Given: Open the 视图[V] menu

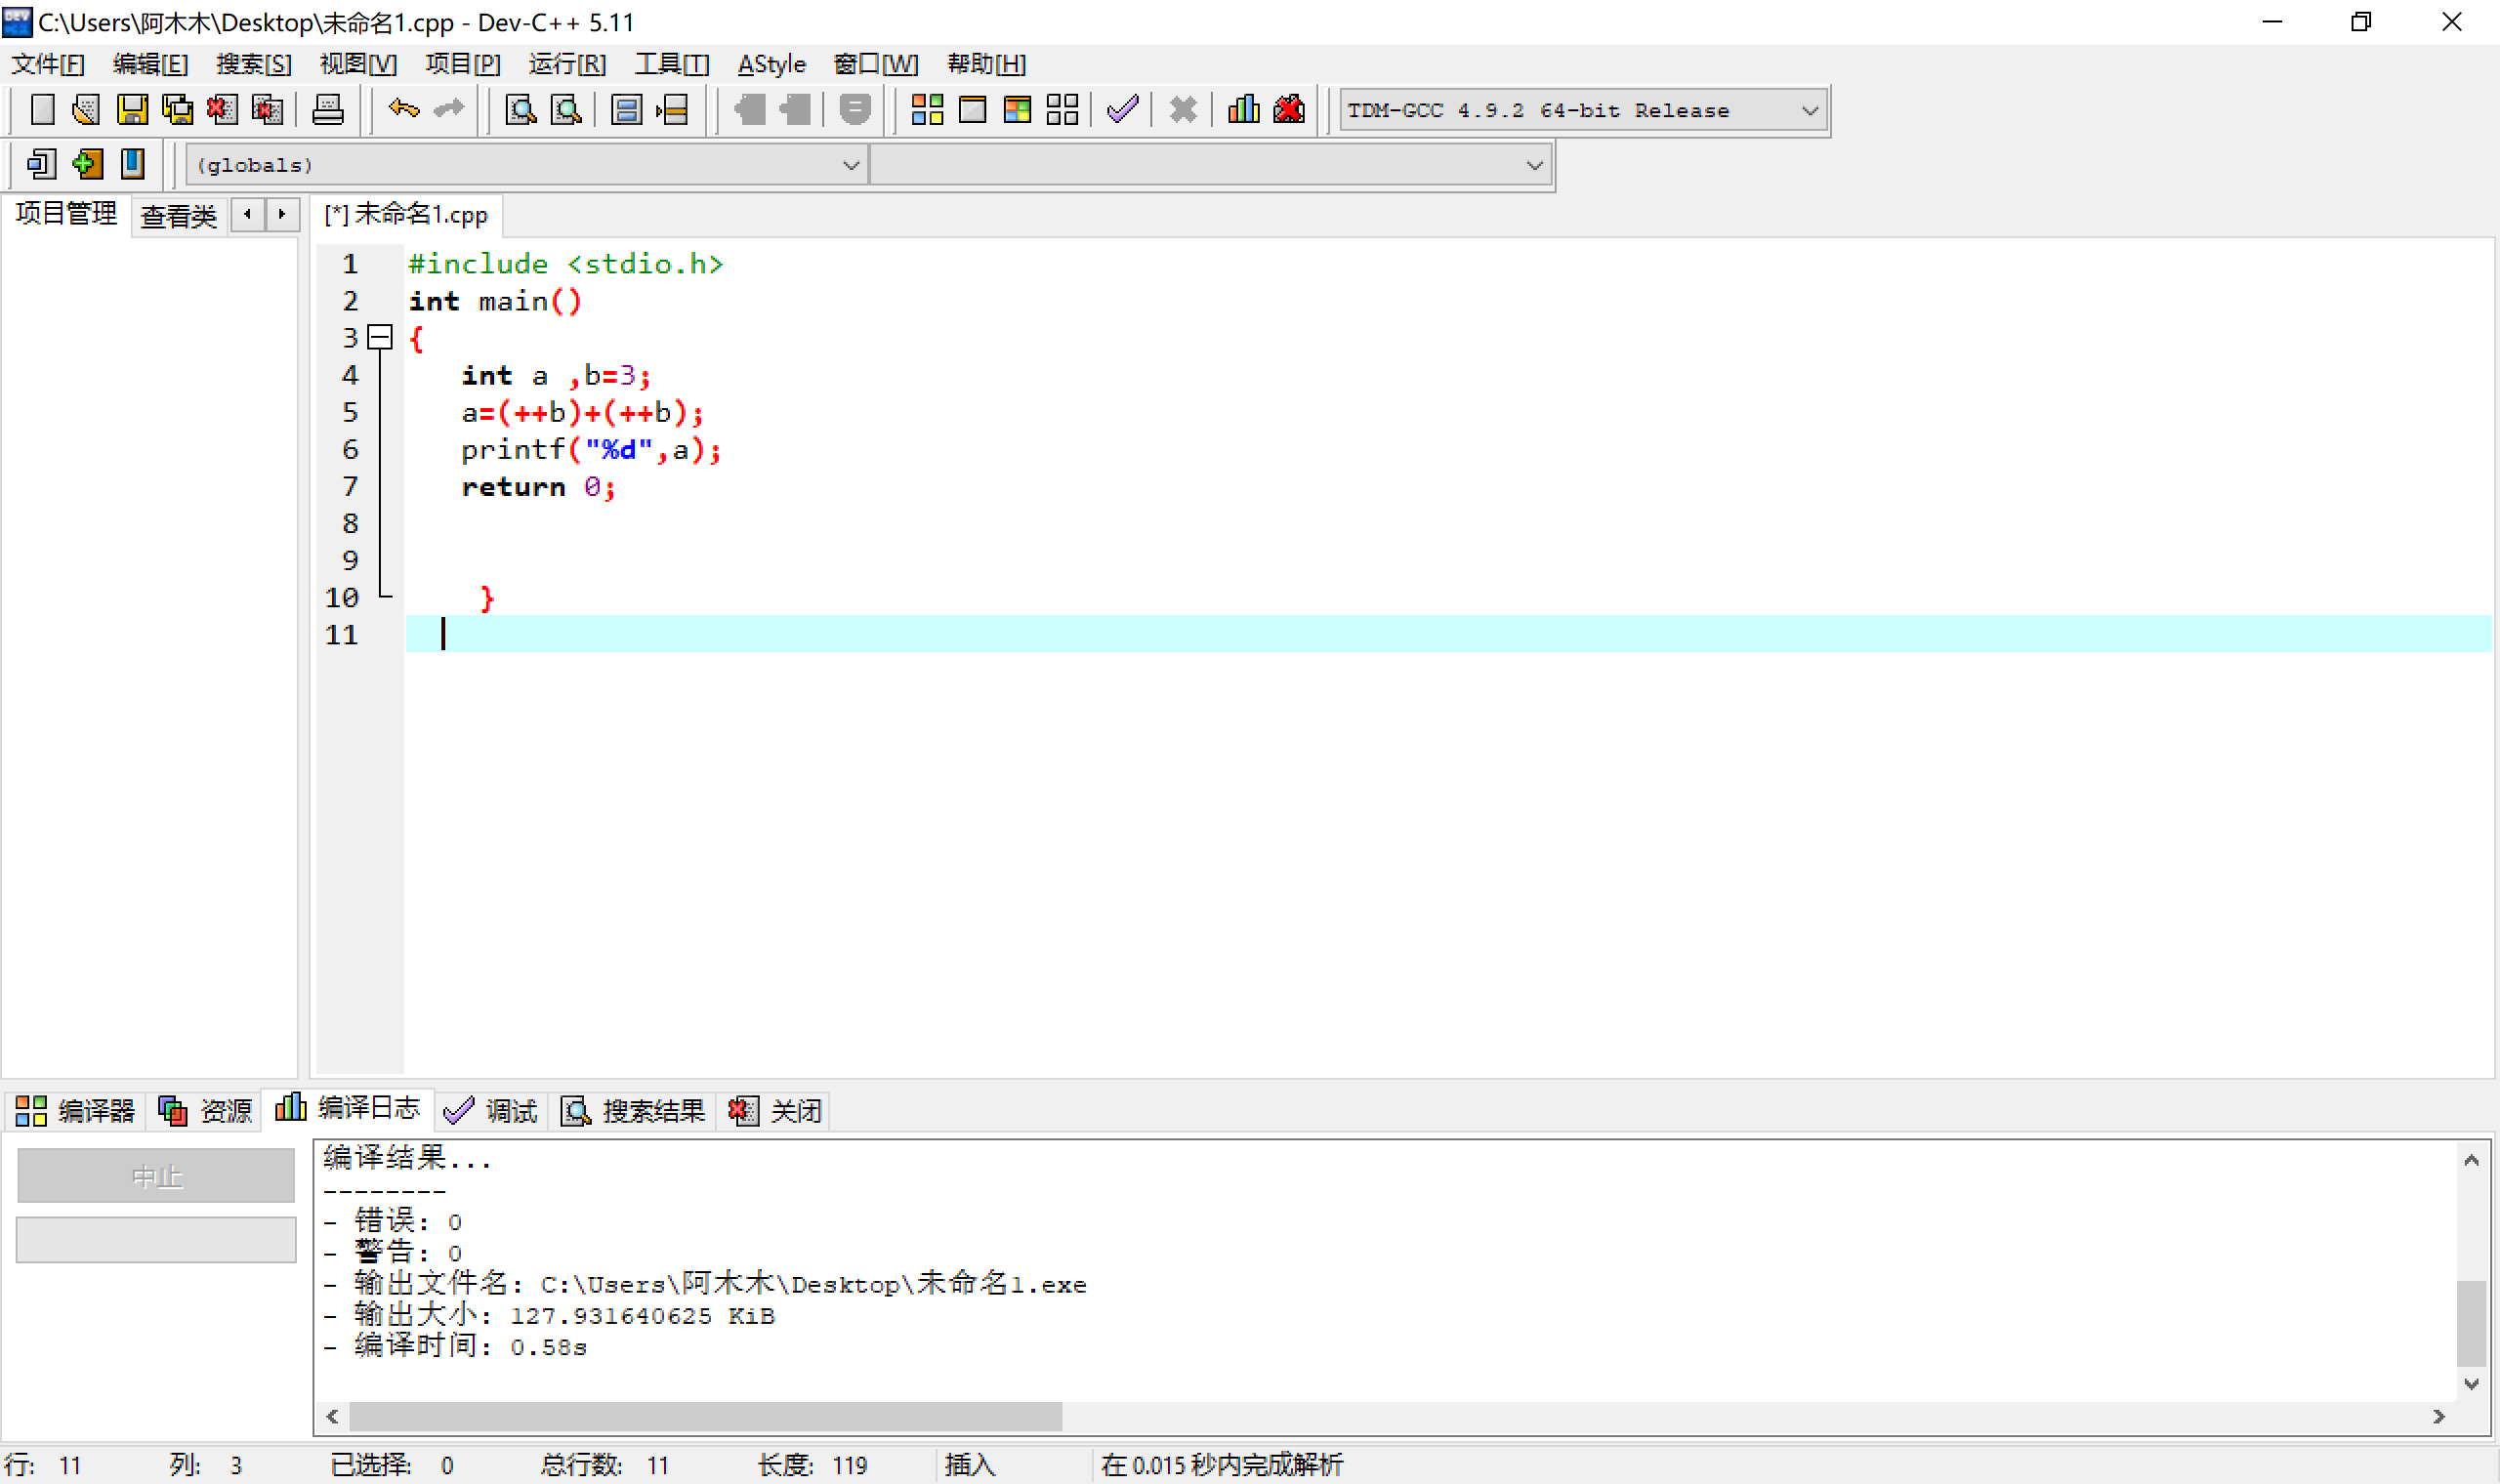Looking at the screenshot, I should pyautogui.click(x=358, y=64).
